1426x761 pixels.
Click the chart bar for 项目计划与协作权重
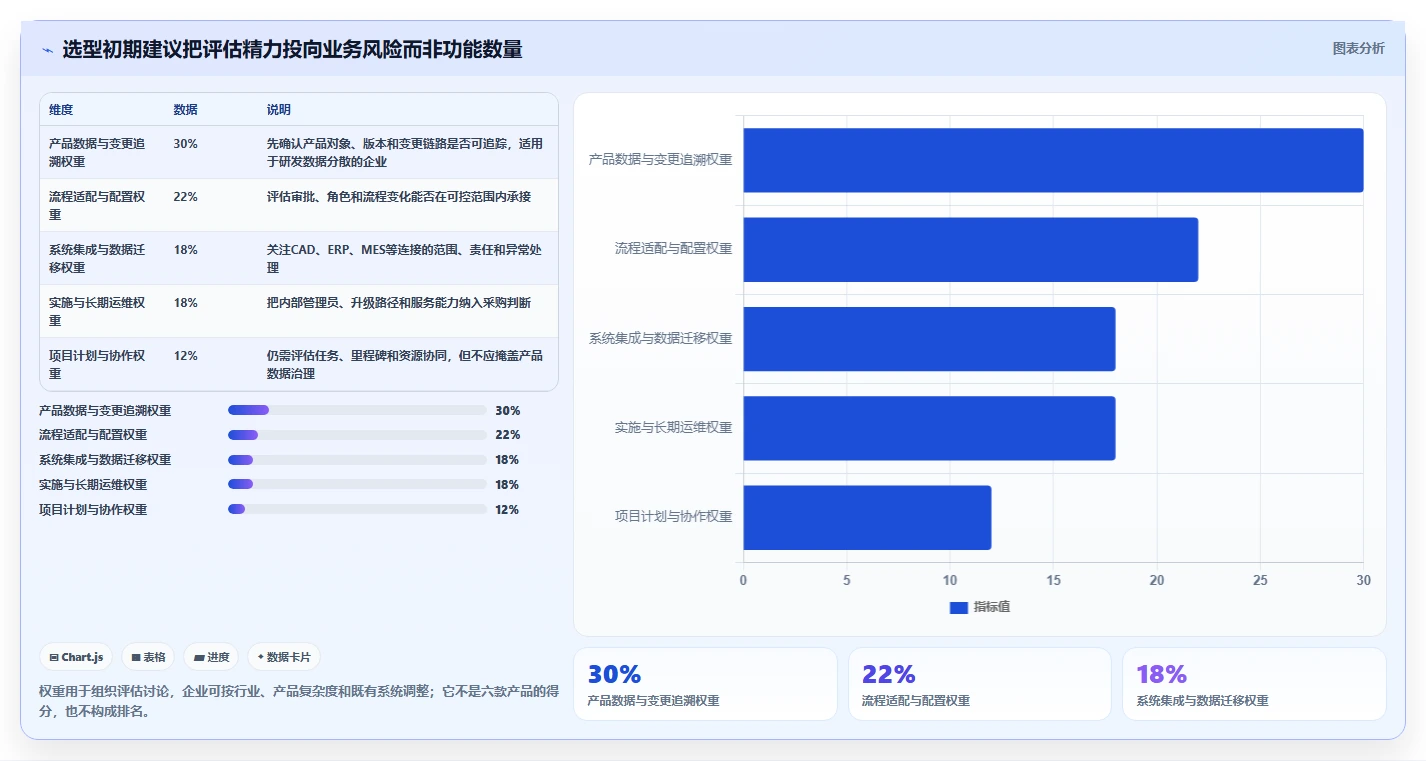click(867, 517)
